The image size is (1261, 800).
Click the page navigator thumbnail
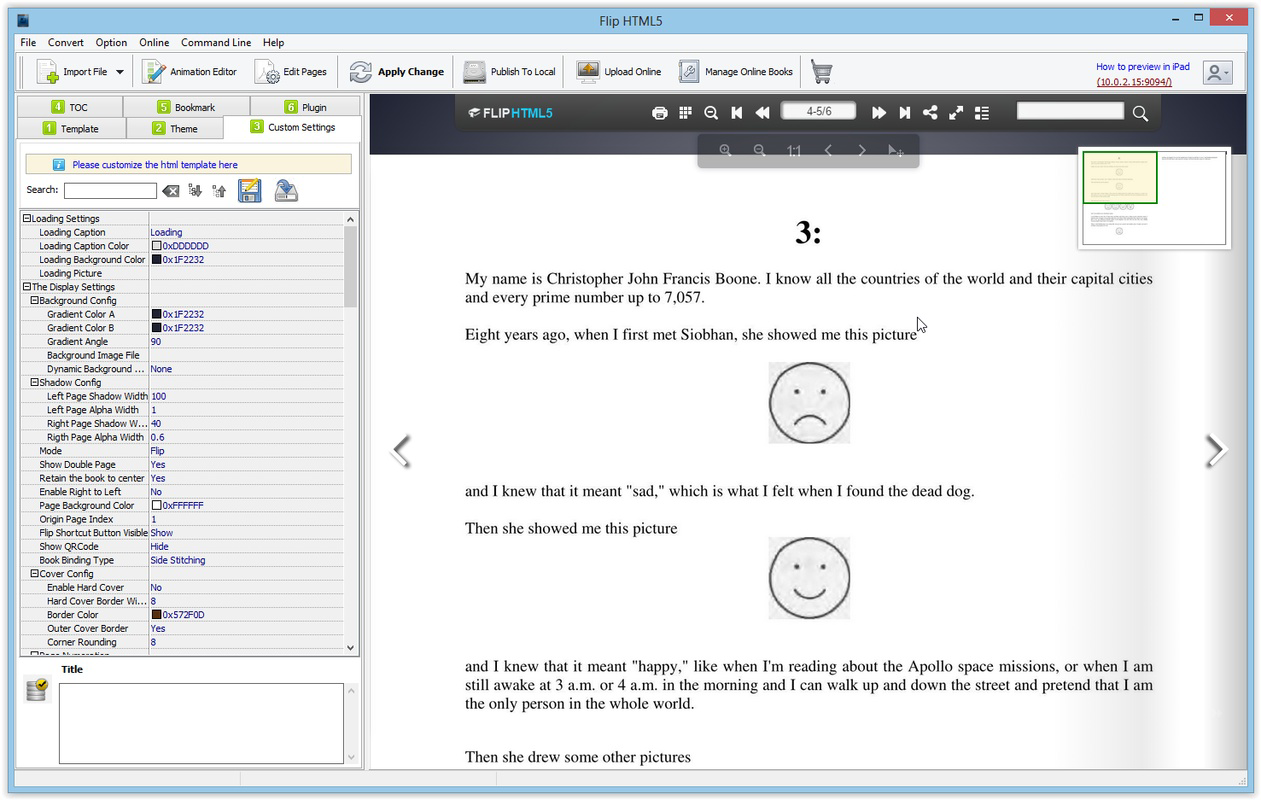(x=1155, y=197)
